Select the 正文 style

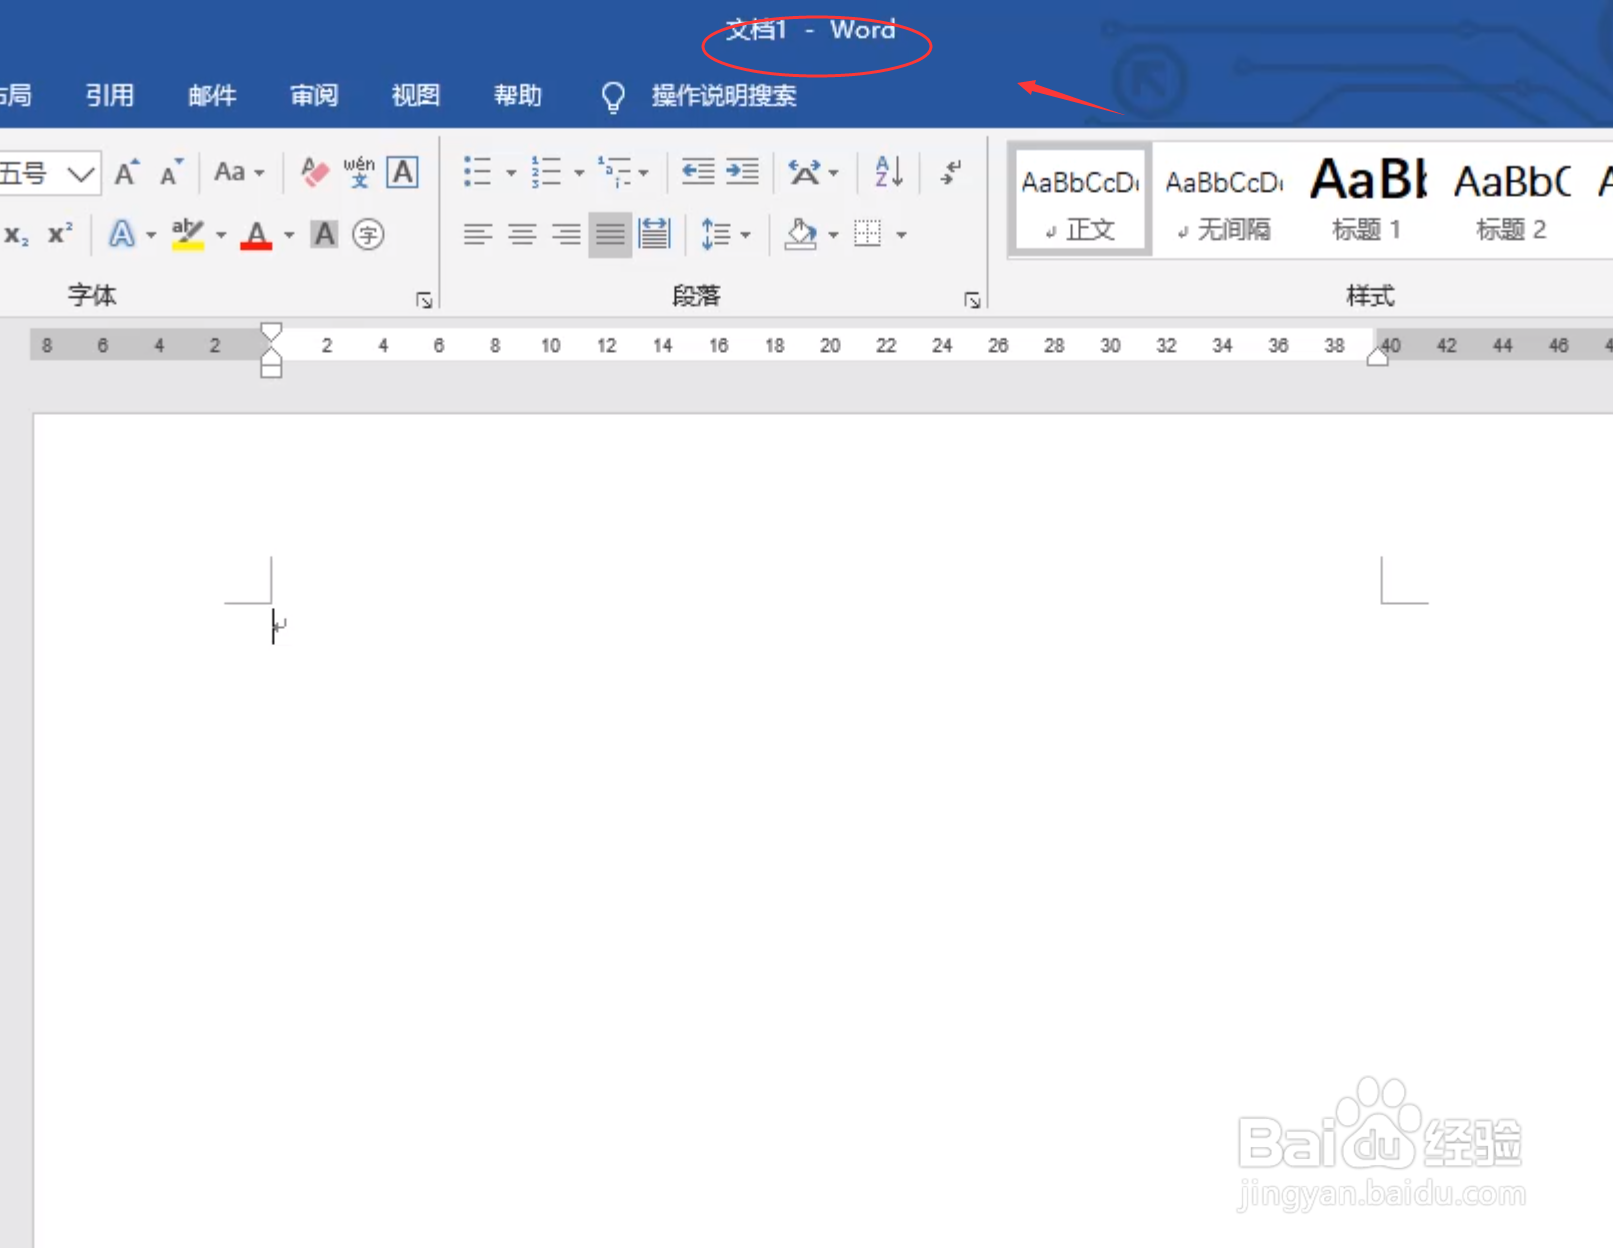1080,201
